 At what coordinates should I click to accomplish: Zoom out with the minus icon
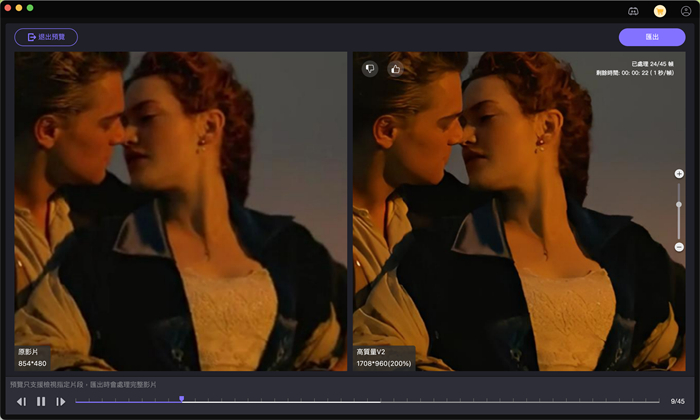pos(679,247)
